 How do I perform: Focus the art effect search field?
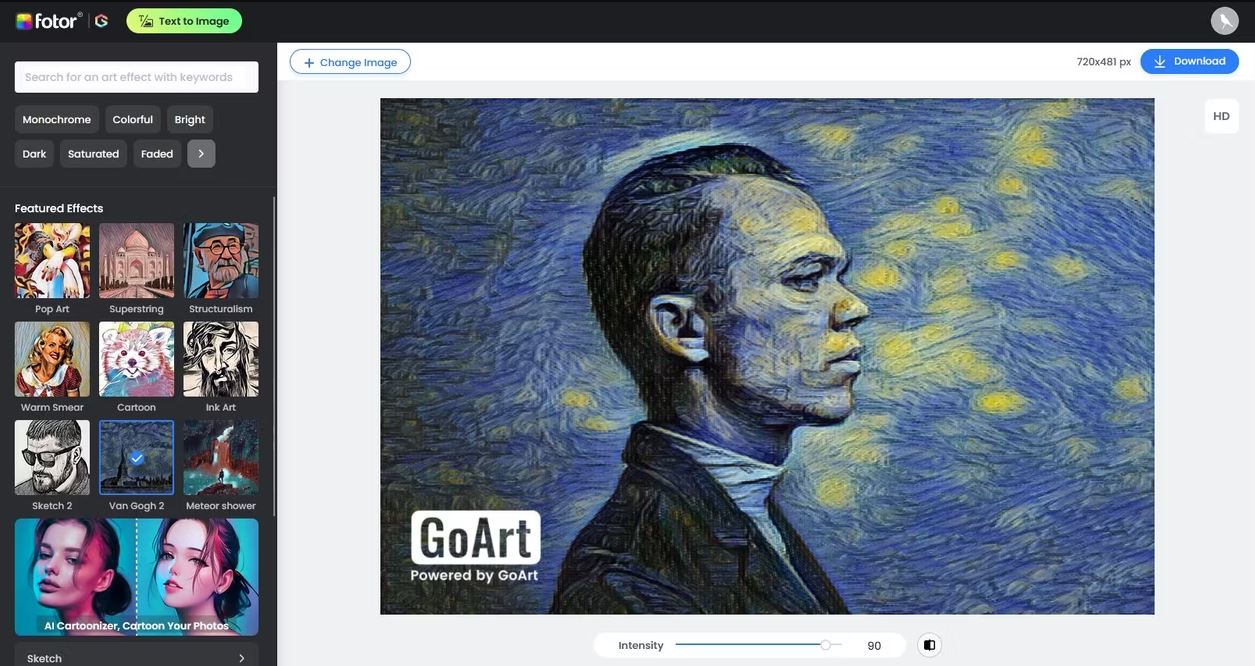coord(137,77)
